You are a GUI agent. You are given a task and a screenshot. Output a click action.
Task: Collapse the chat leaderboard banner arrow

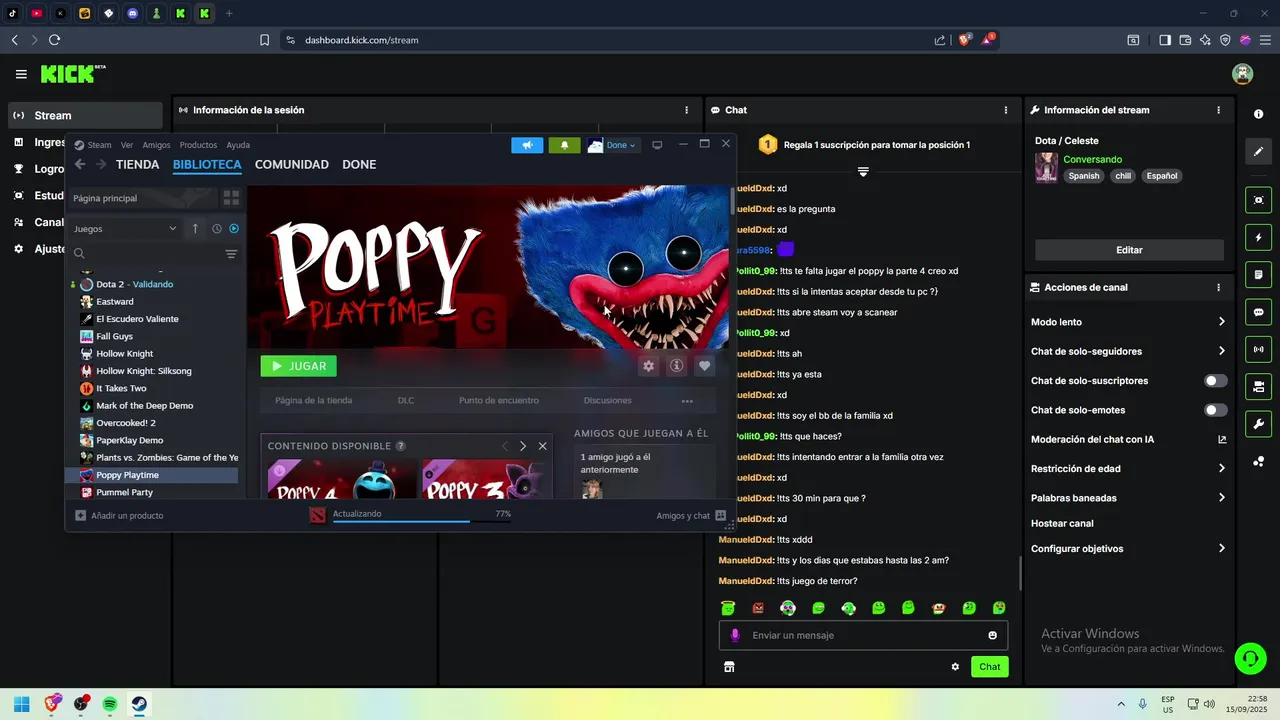pyautogui.click(x=863, y=172)
